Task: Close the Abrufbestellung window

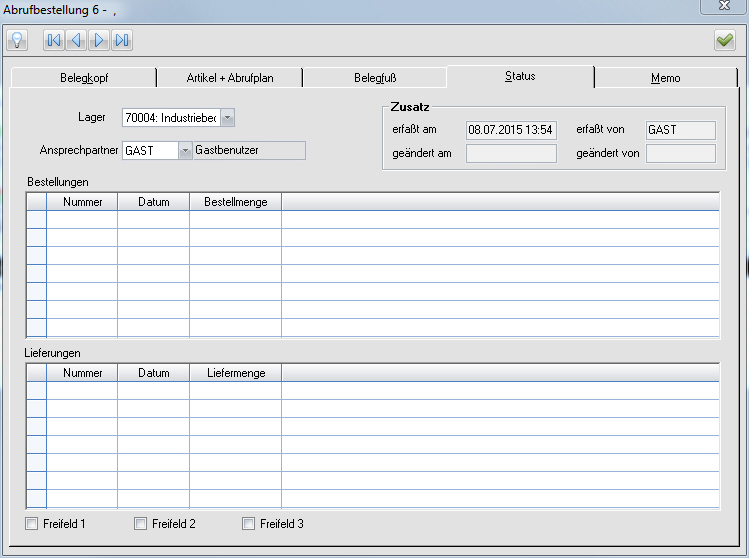Action: (722, 8)
